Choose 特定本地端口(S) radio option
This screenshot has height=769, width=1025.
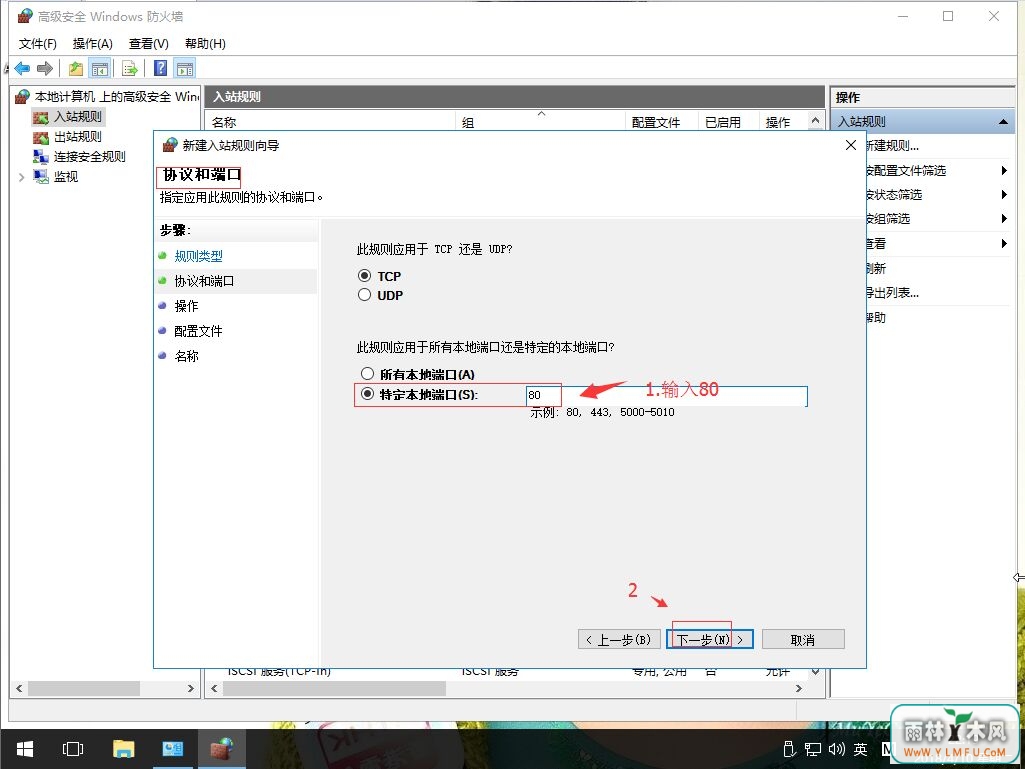(x=367, y=394)
